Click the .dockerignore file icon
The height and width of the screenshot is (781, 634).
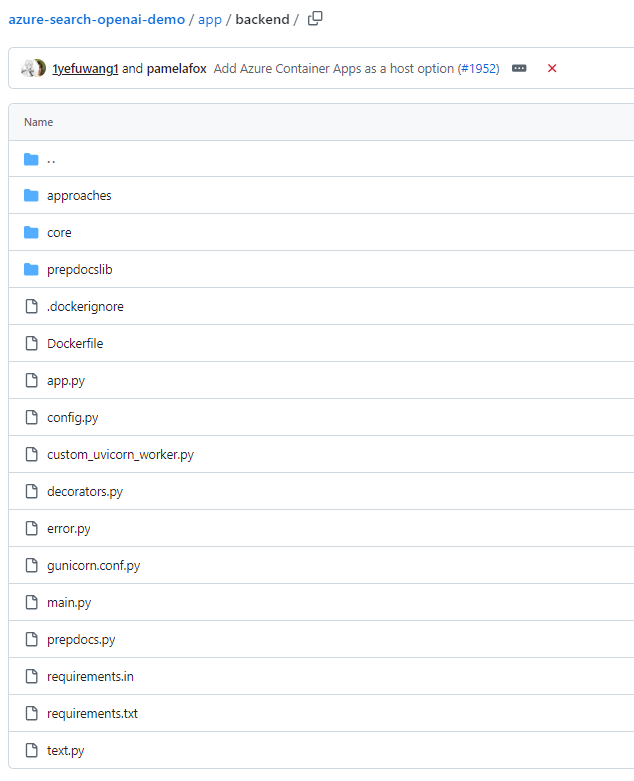coord(31,306)
